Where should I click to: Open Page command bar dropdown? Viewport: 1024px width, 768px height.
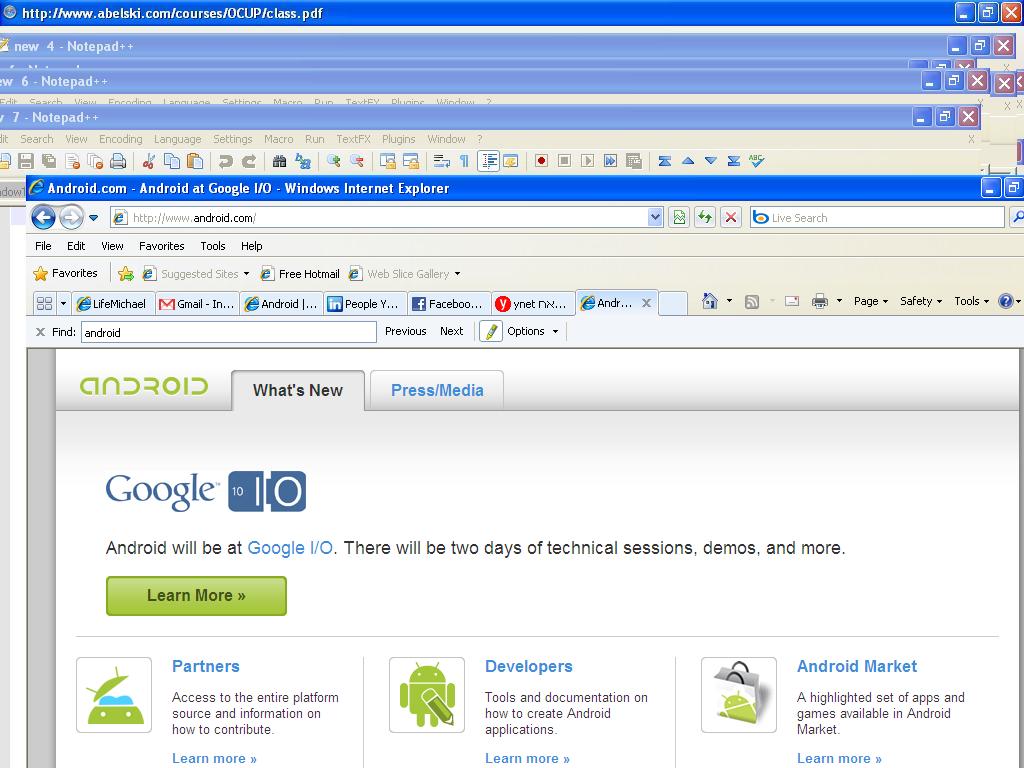coord(871,301)
